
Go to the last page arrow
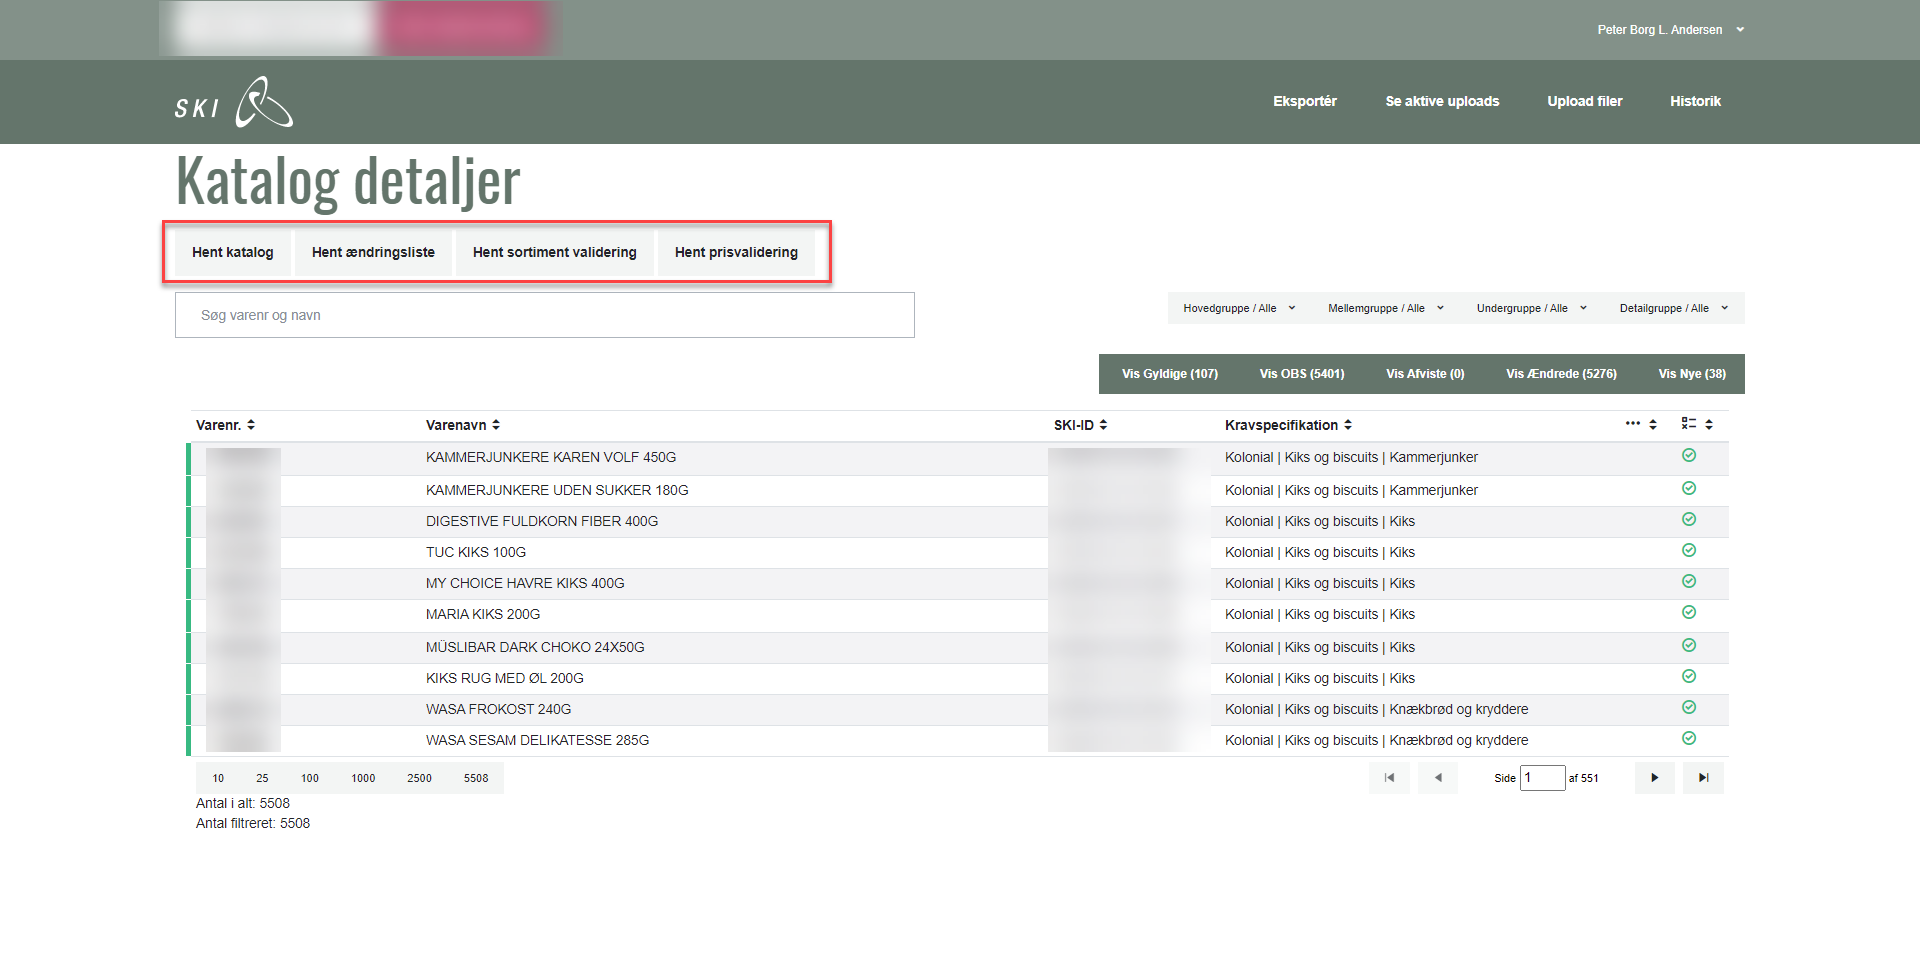pos(1703,778)
